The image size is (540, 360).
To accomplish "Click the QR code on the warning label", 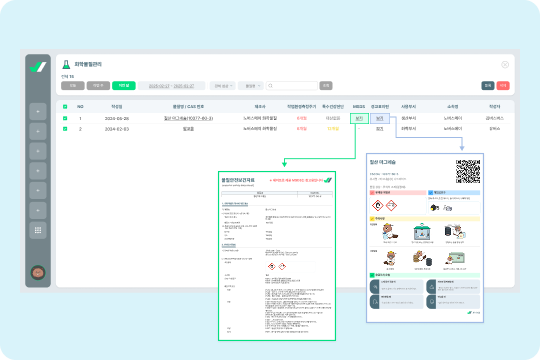I will (468, 171).
